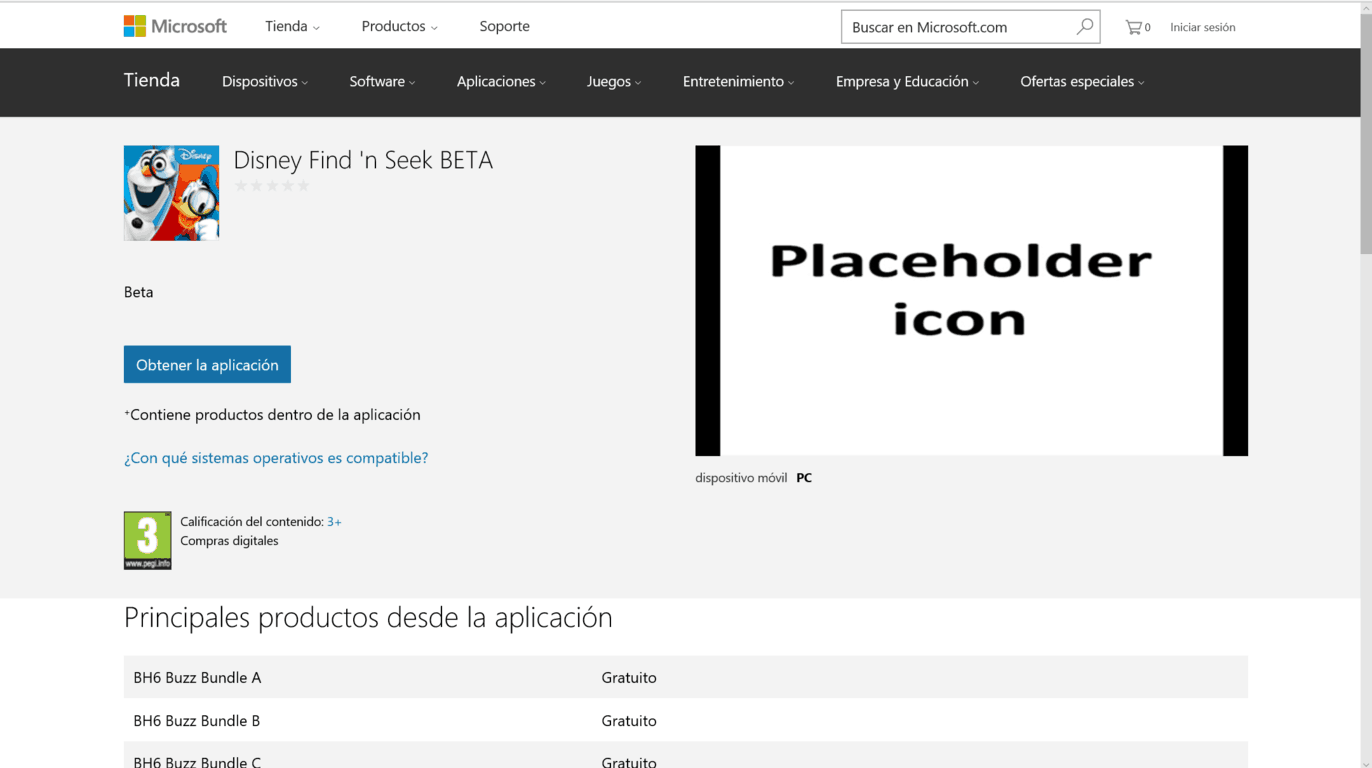Viewport: 1372px width, 768px height.
Task: Open the shopping cart
Action: pyautogui.click(x=1136, y=27)
